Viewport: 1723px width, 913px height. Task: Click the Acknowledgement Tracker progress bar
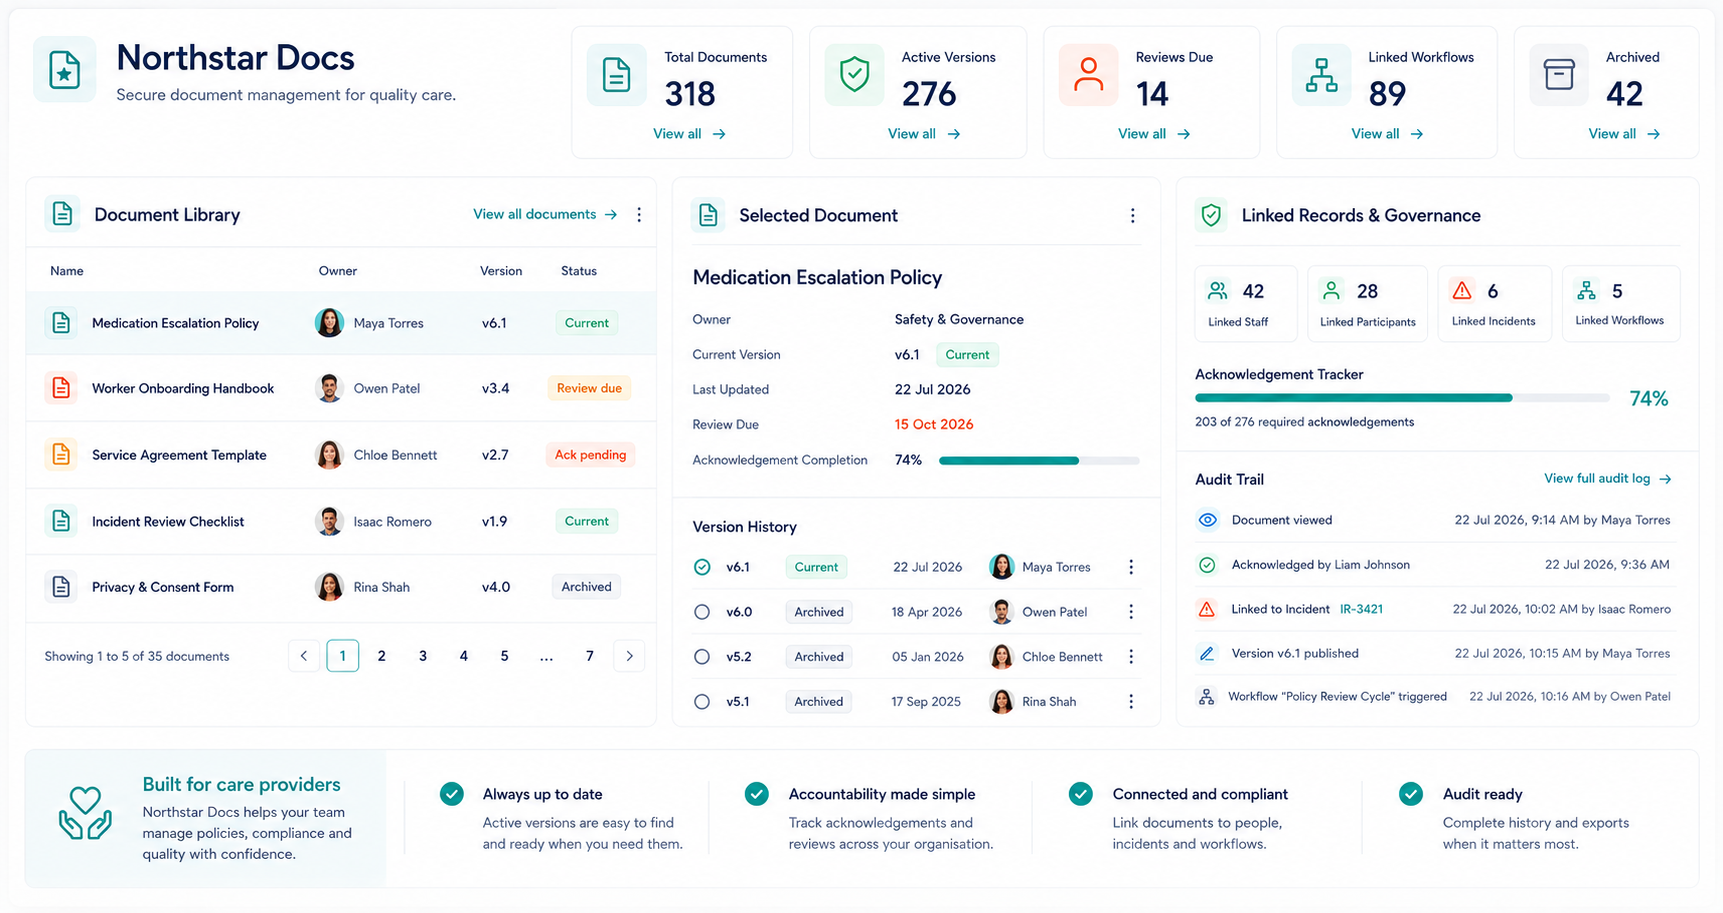1402,398
